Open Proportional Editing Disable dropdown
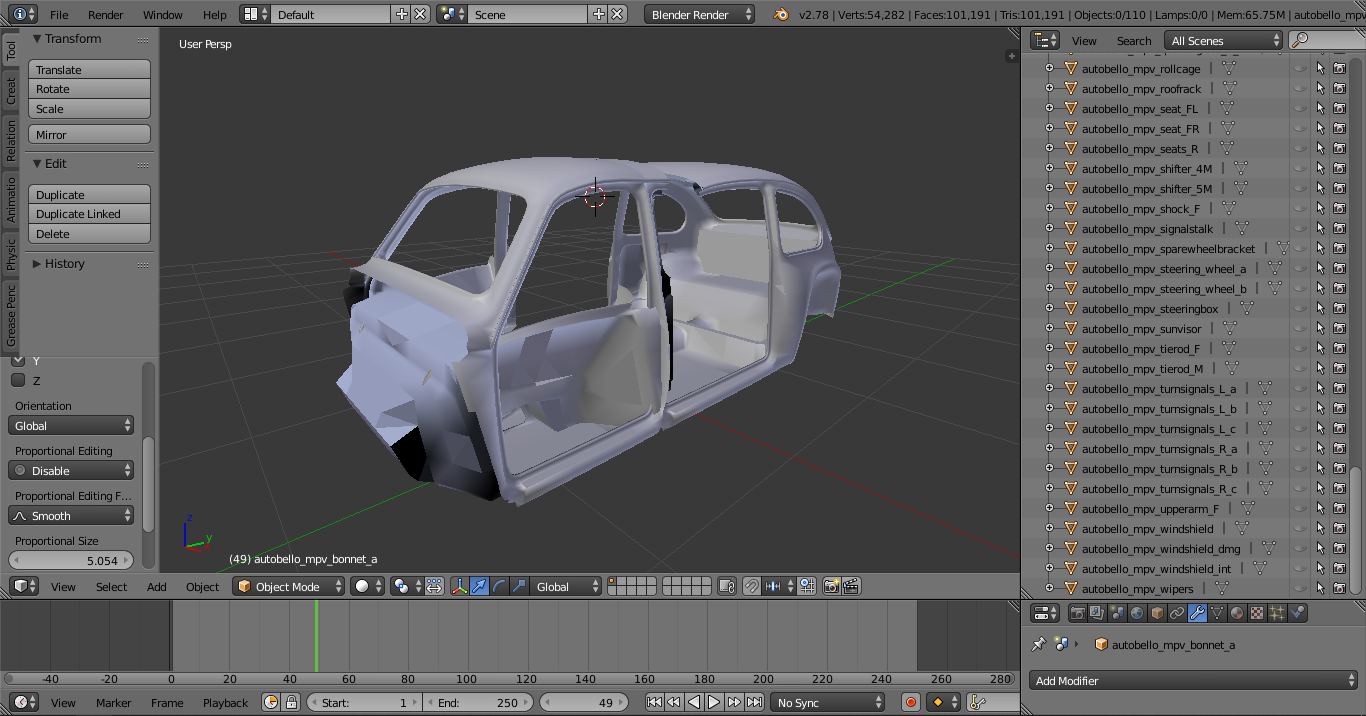This screenshot has height=716, width=1366. point(71,471)
